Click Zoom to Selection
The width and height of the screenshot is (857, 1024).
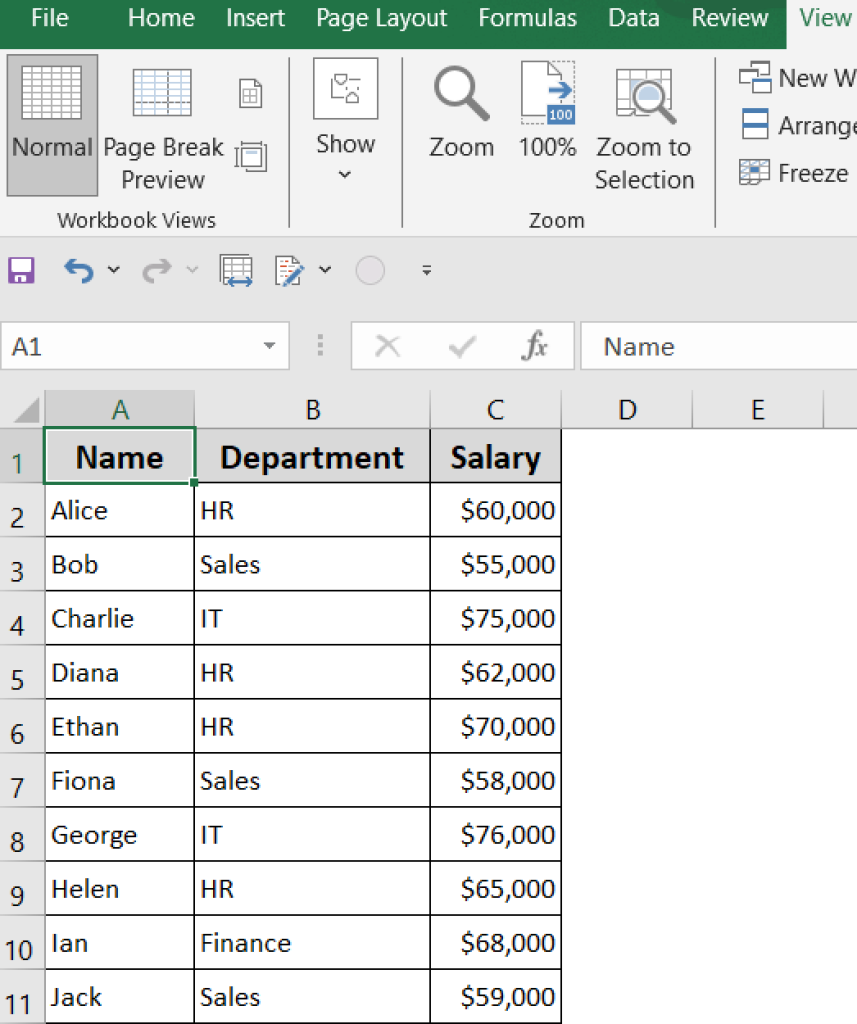[x=644, y=96]
